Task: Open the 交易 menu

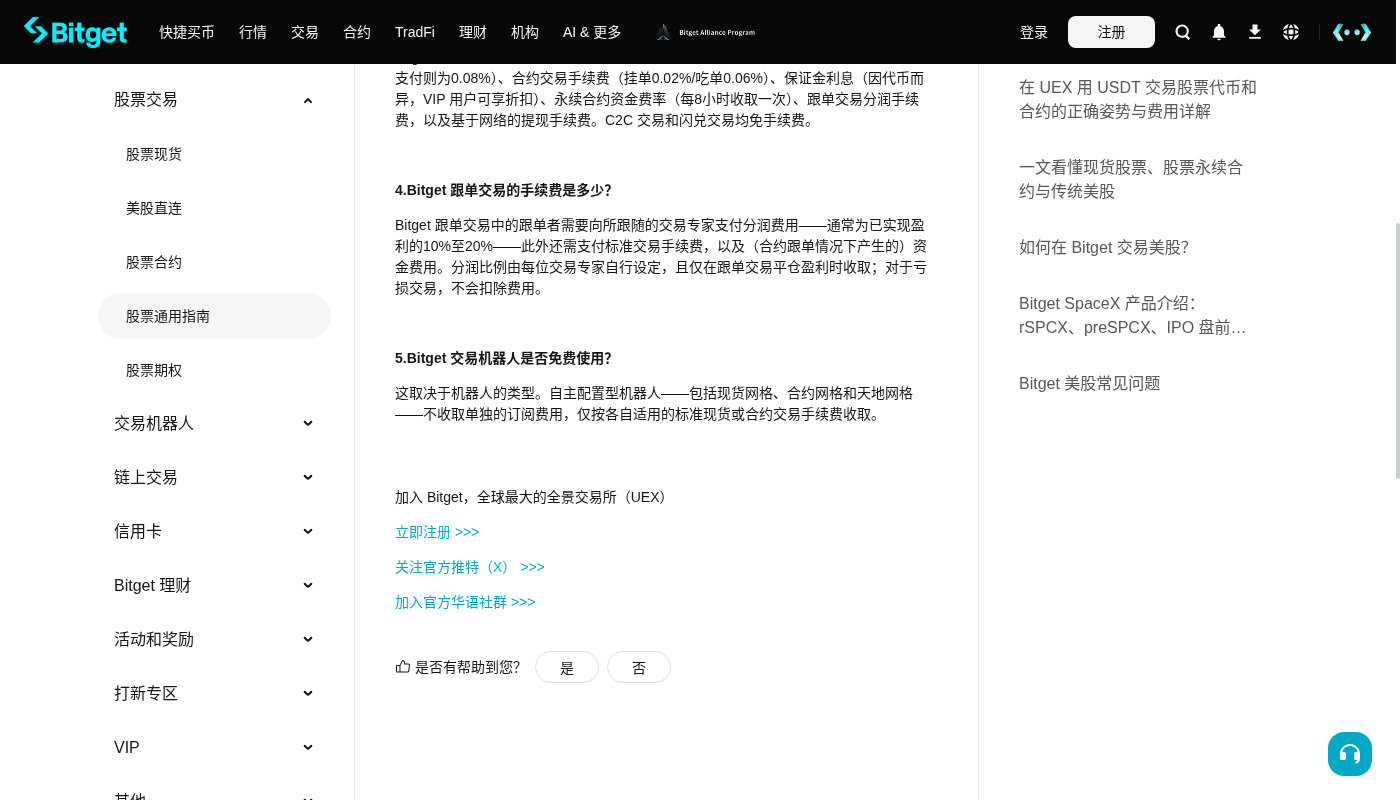Action: [305, 32]
